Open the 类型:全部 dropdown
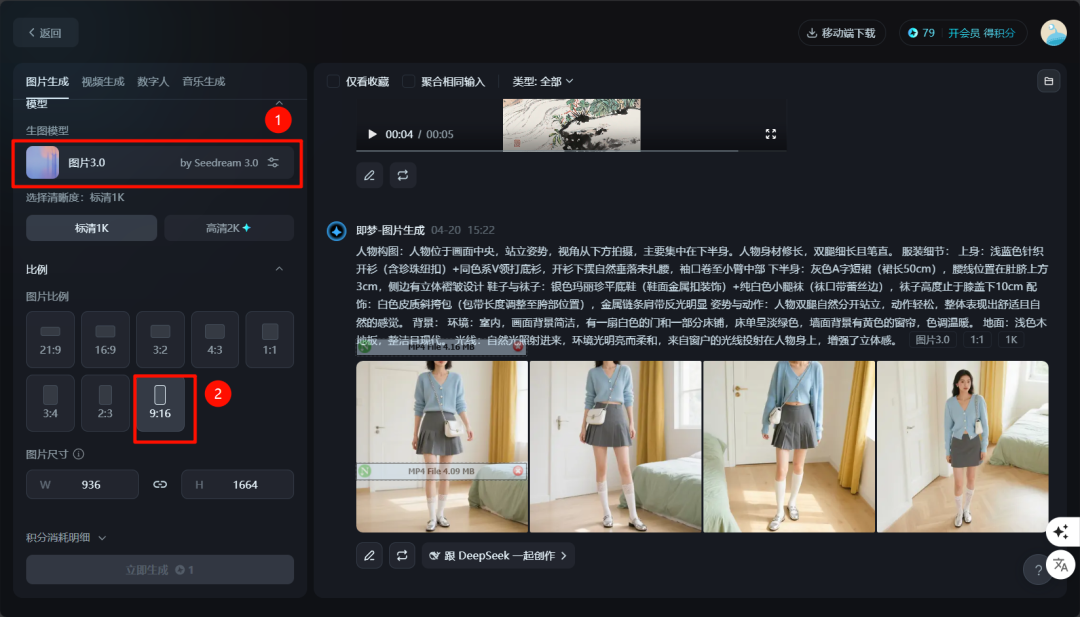 [x=547, y=81]
